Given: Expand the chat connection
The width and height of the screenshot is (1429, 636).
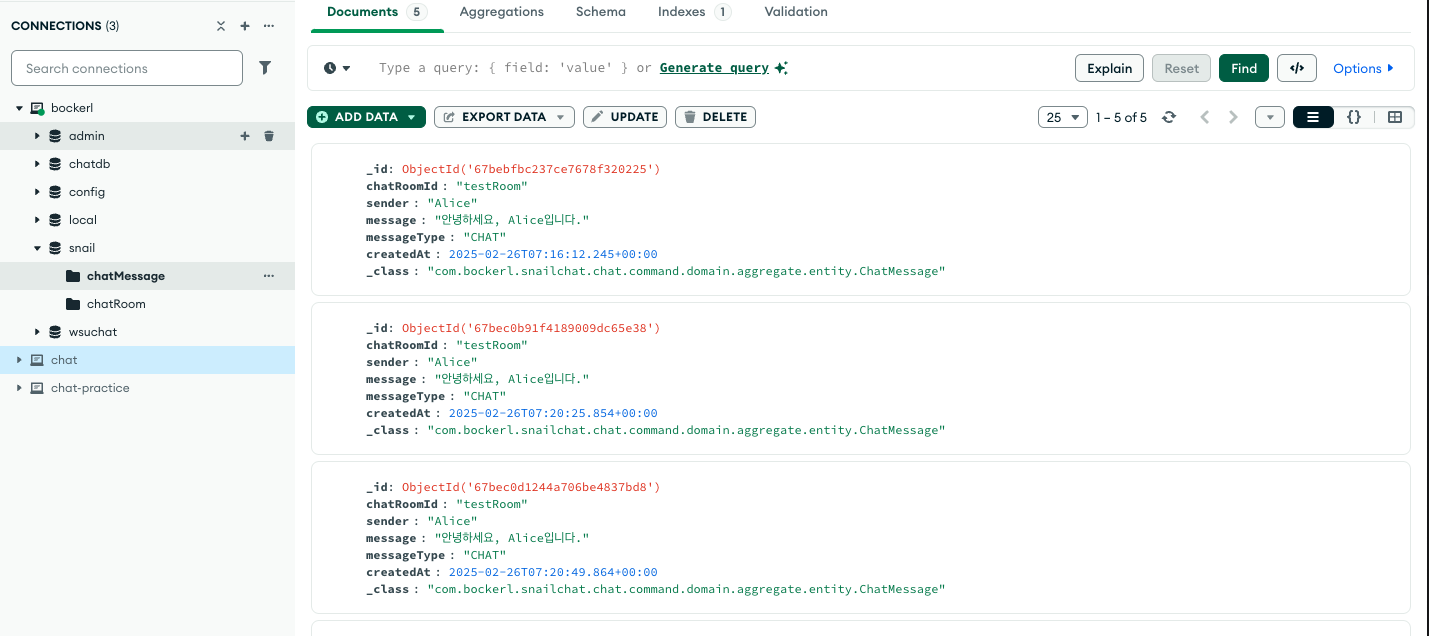Looking at the screenshot, I should 19,360.
